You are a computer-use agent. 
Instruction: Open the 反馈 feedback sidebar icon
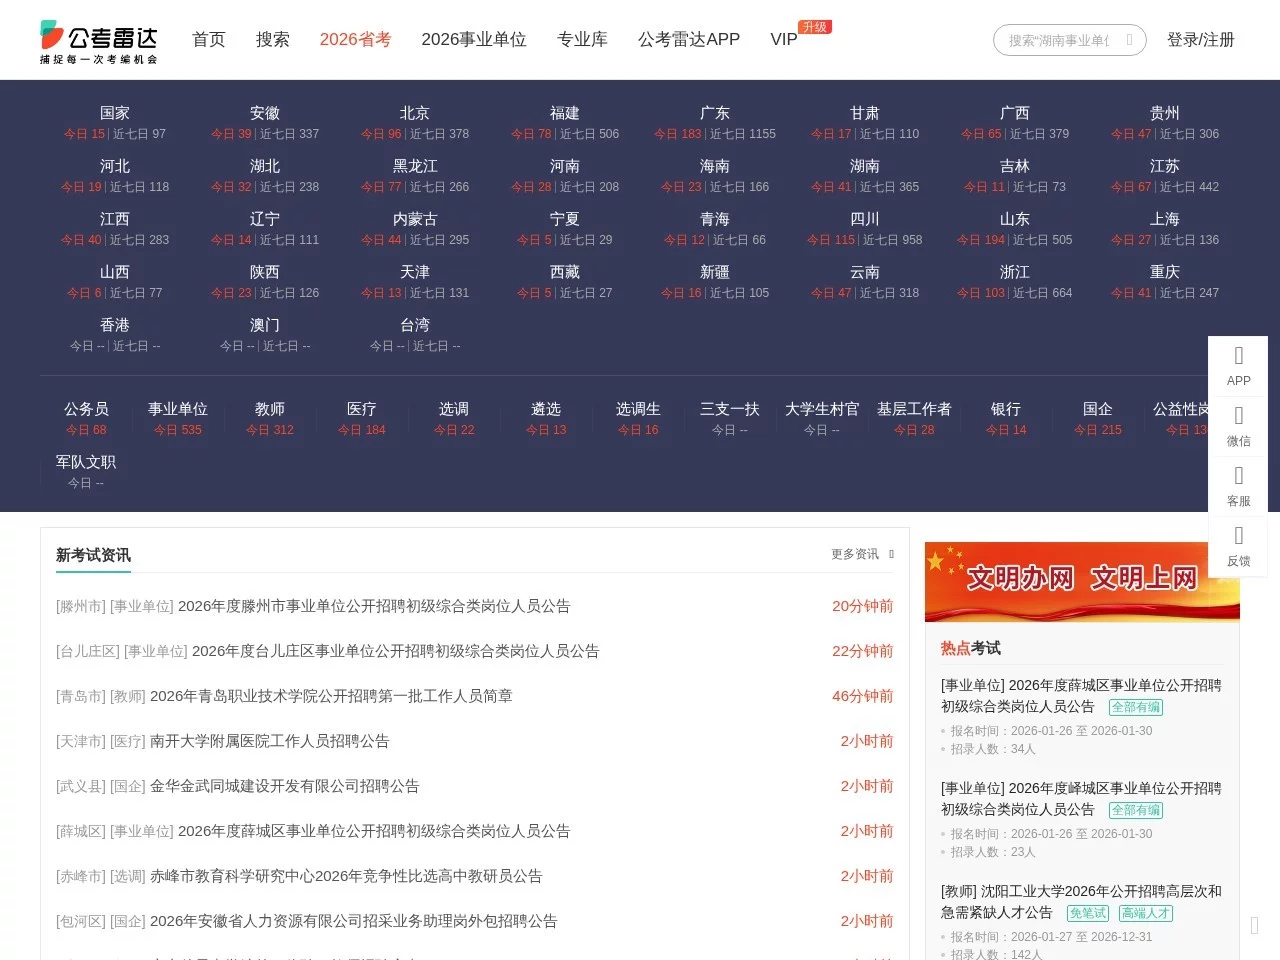click(1238, 546)
